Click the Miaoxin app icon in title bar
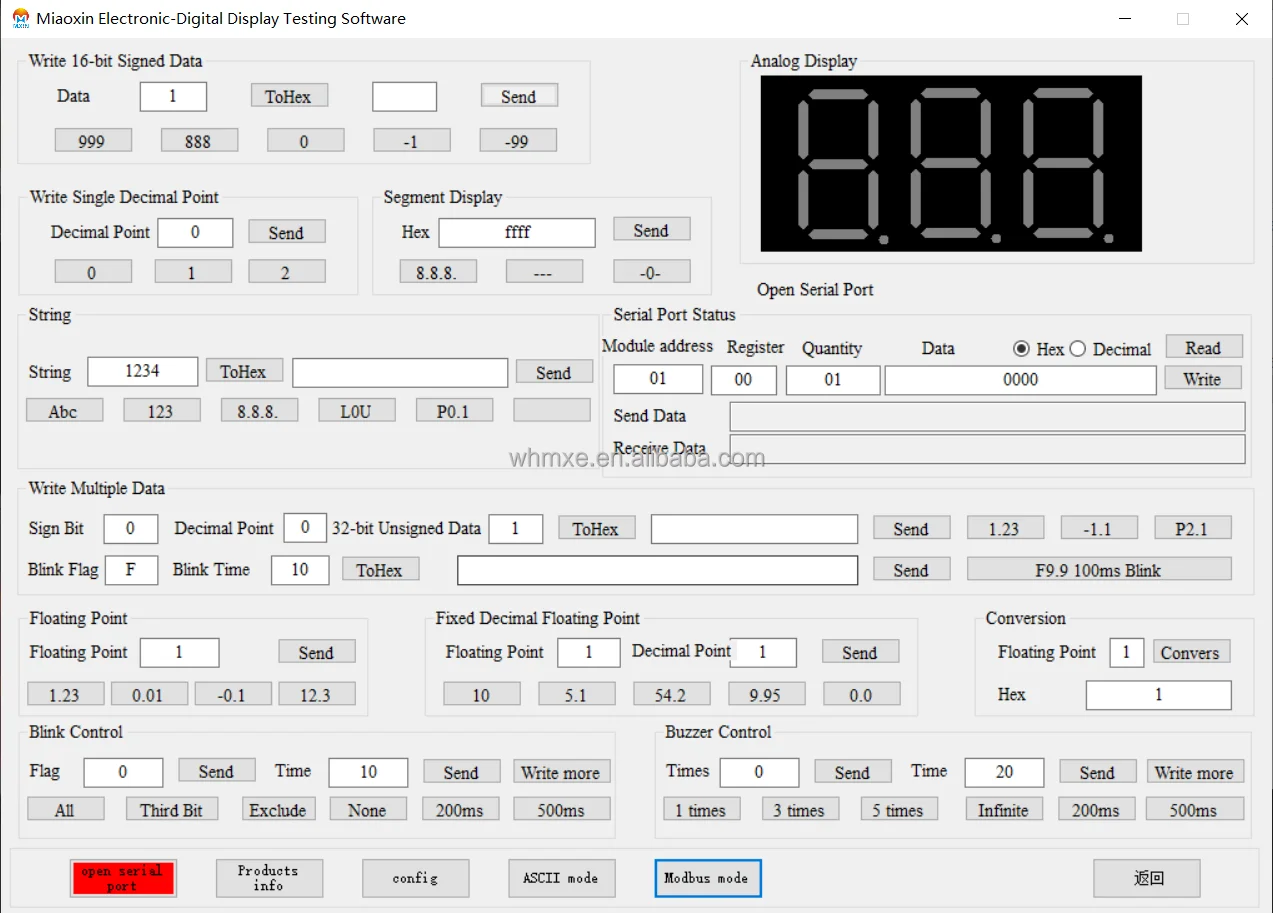 click(x=20, y=18)
